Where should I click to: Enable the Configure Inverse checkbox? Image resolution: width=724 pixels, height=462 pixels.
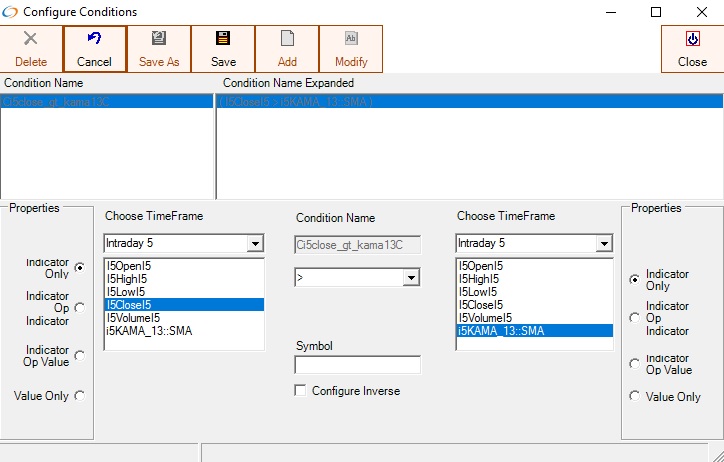point(301,391)
